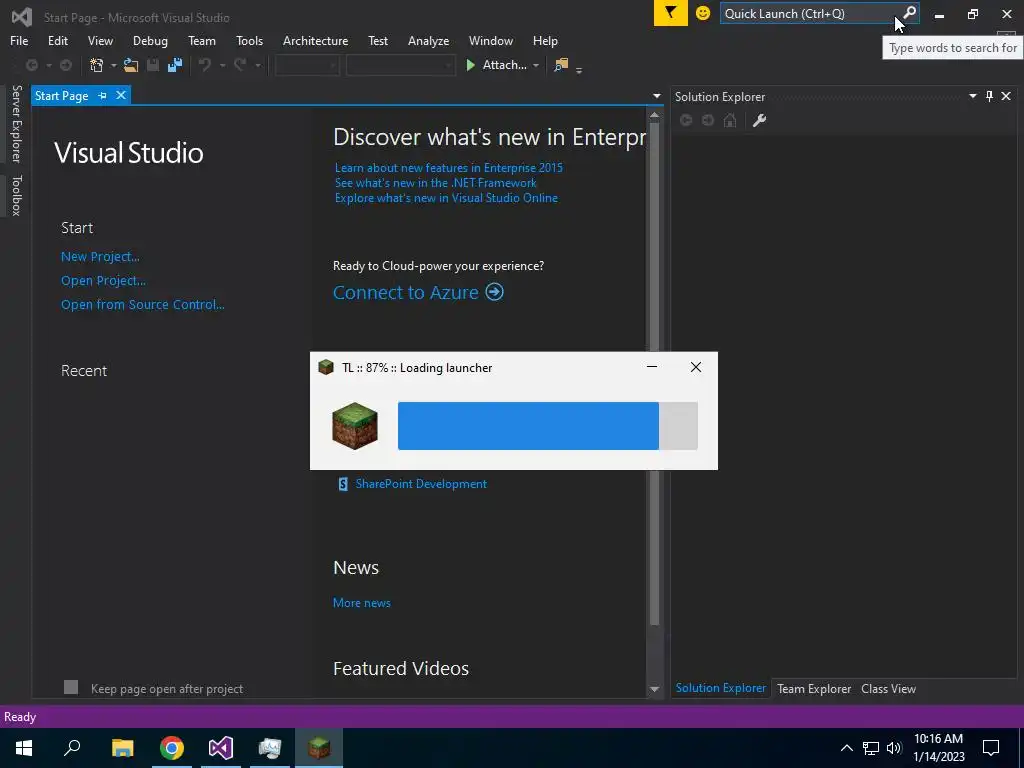Open the Windows Start menu
1024x768 pixels.
[24, 748]
